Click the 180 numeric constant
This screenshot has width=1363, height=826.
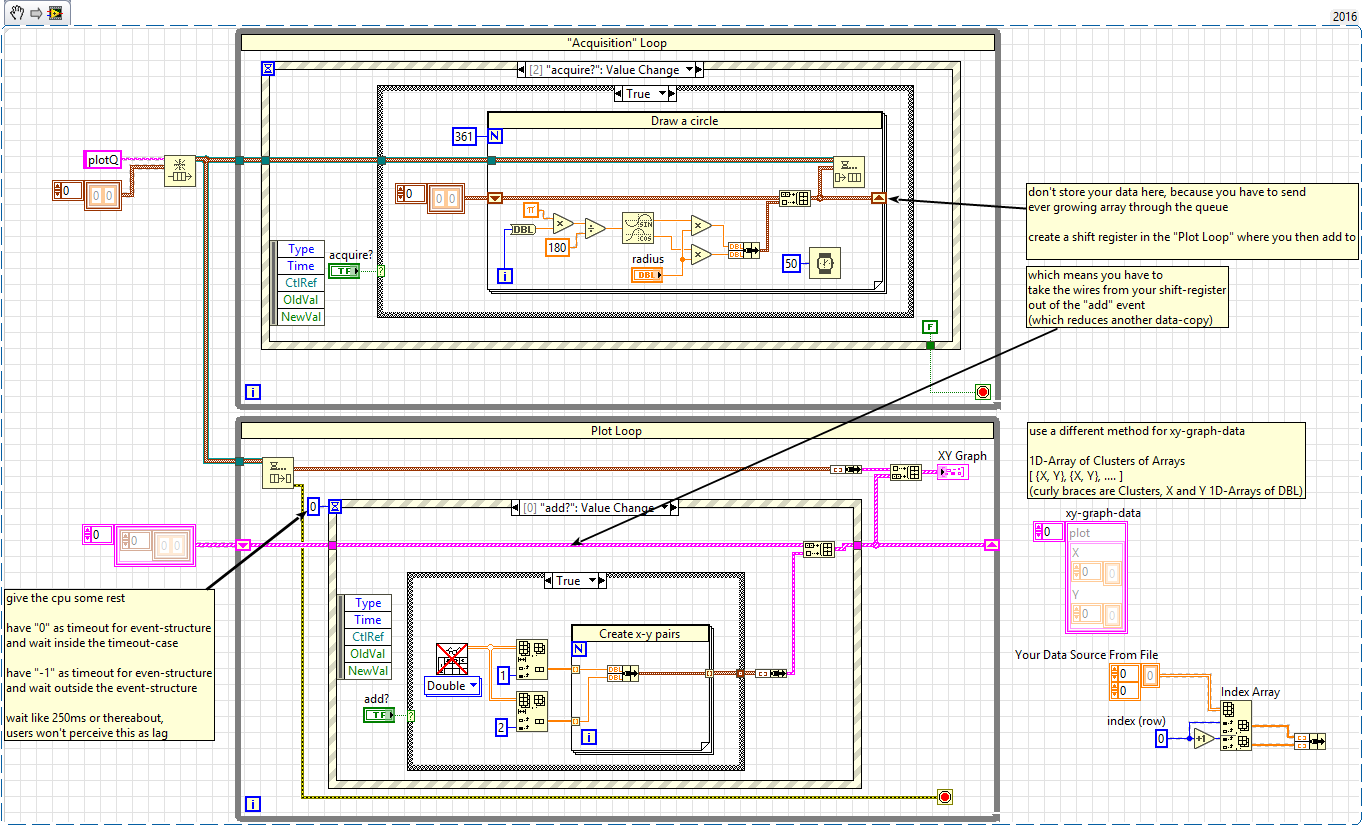559,247
